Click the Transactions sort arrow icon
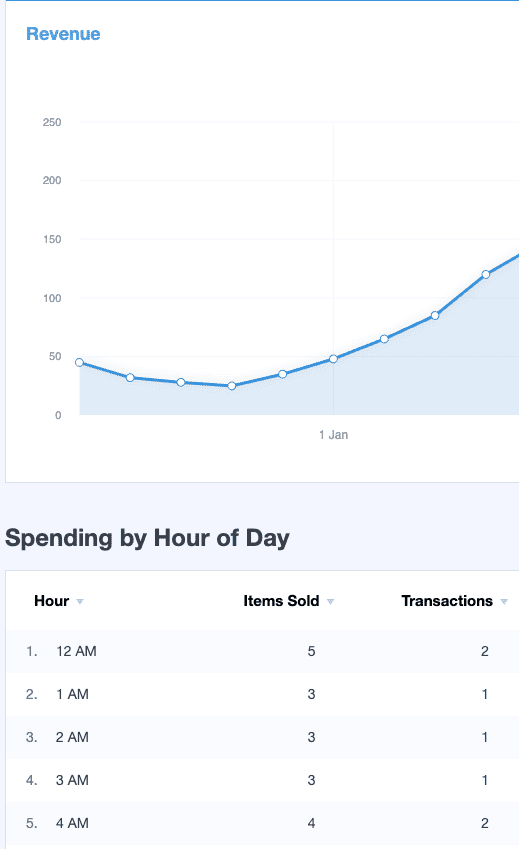 tap(504, 602)
